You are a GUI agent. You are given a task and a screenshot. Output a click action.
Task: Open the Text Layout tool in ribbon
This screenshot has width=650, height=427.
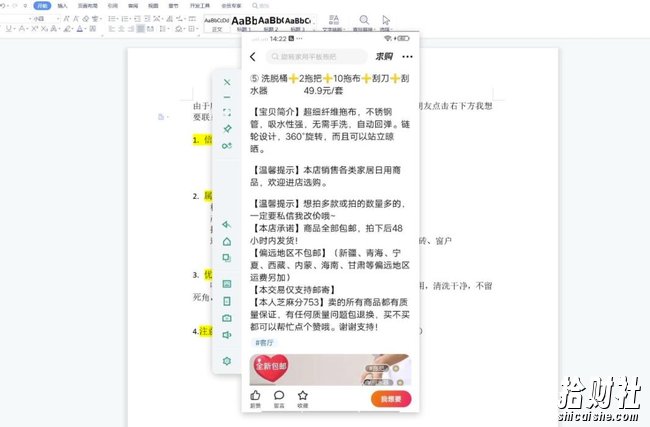tap(334, 19)
